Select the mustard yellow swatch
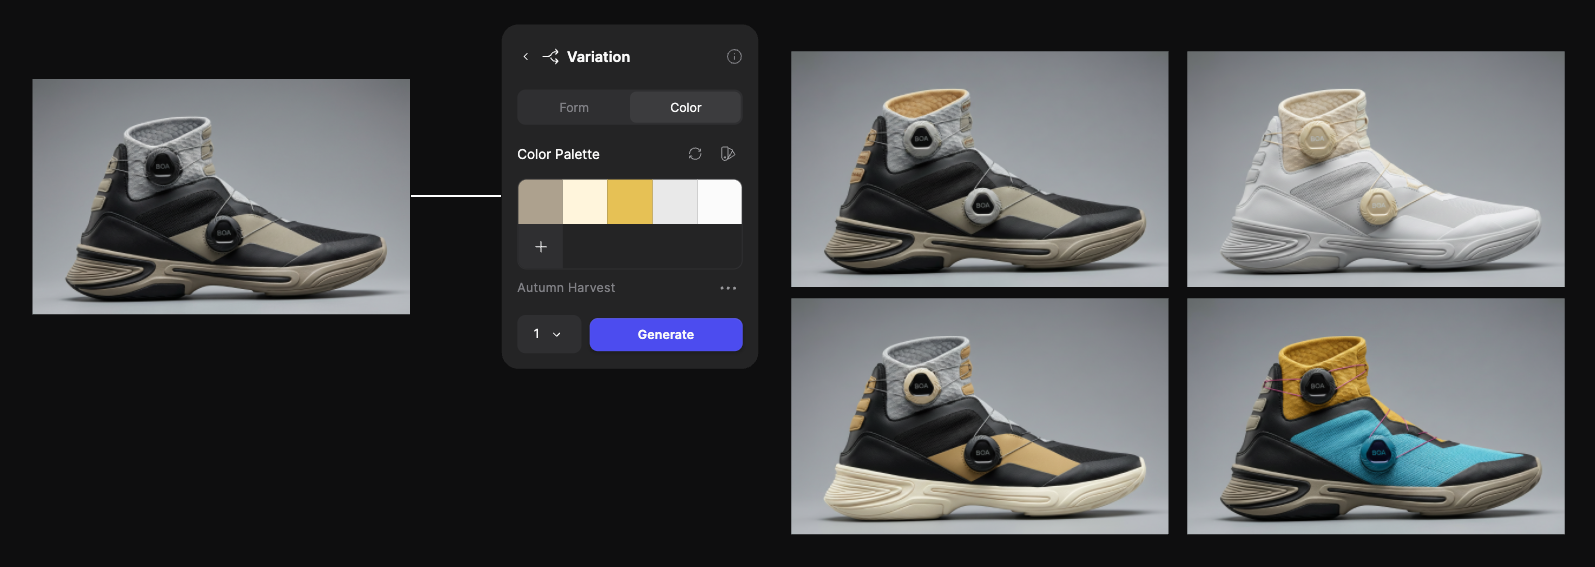The height and width of the screenshot is (567, 1595). click(630, 202)
